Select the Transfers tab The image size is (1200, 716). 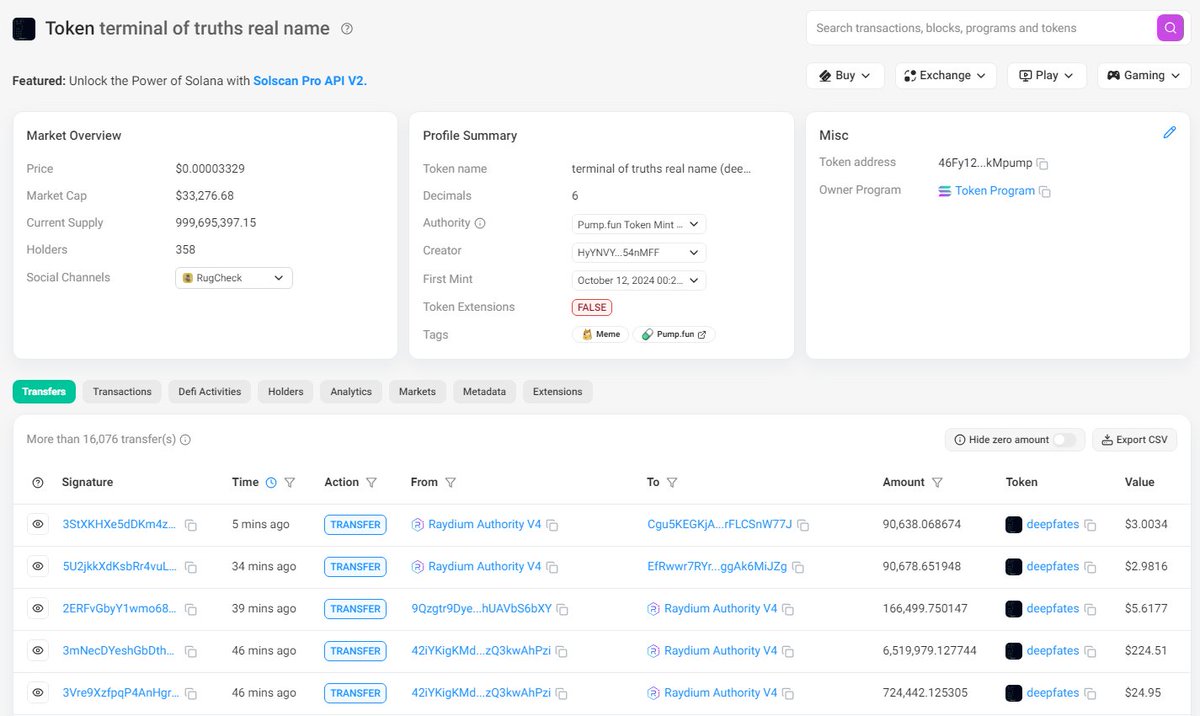point(44,392)
